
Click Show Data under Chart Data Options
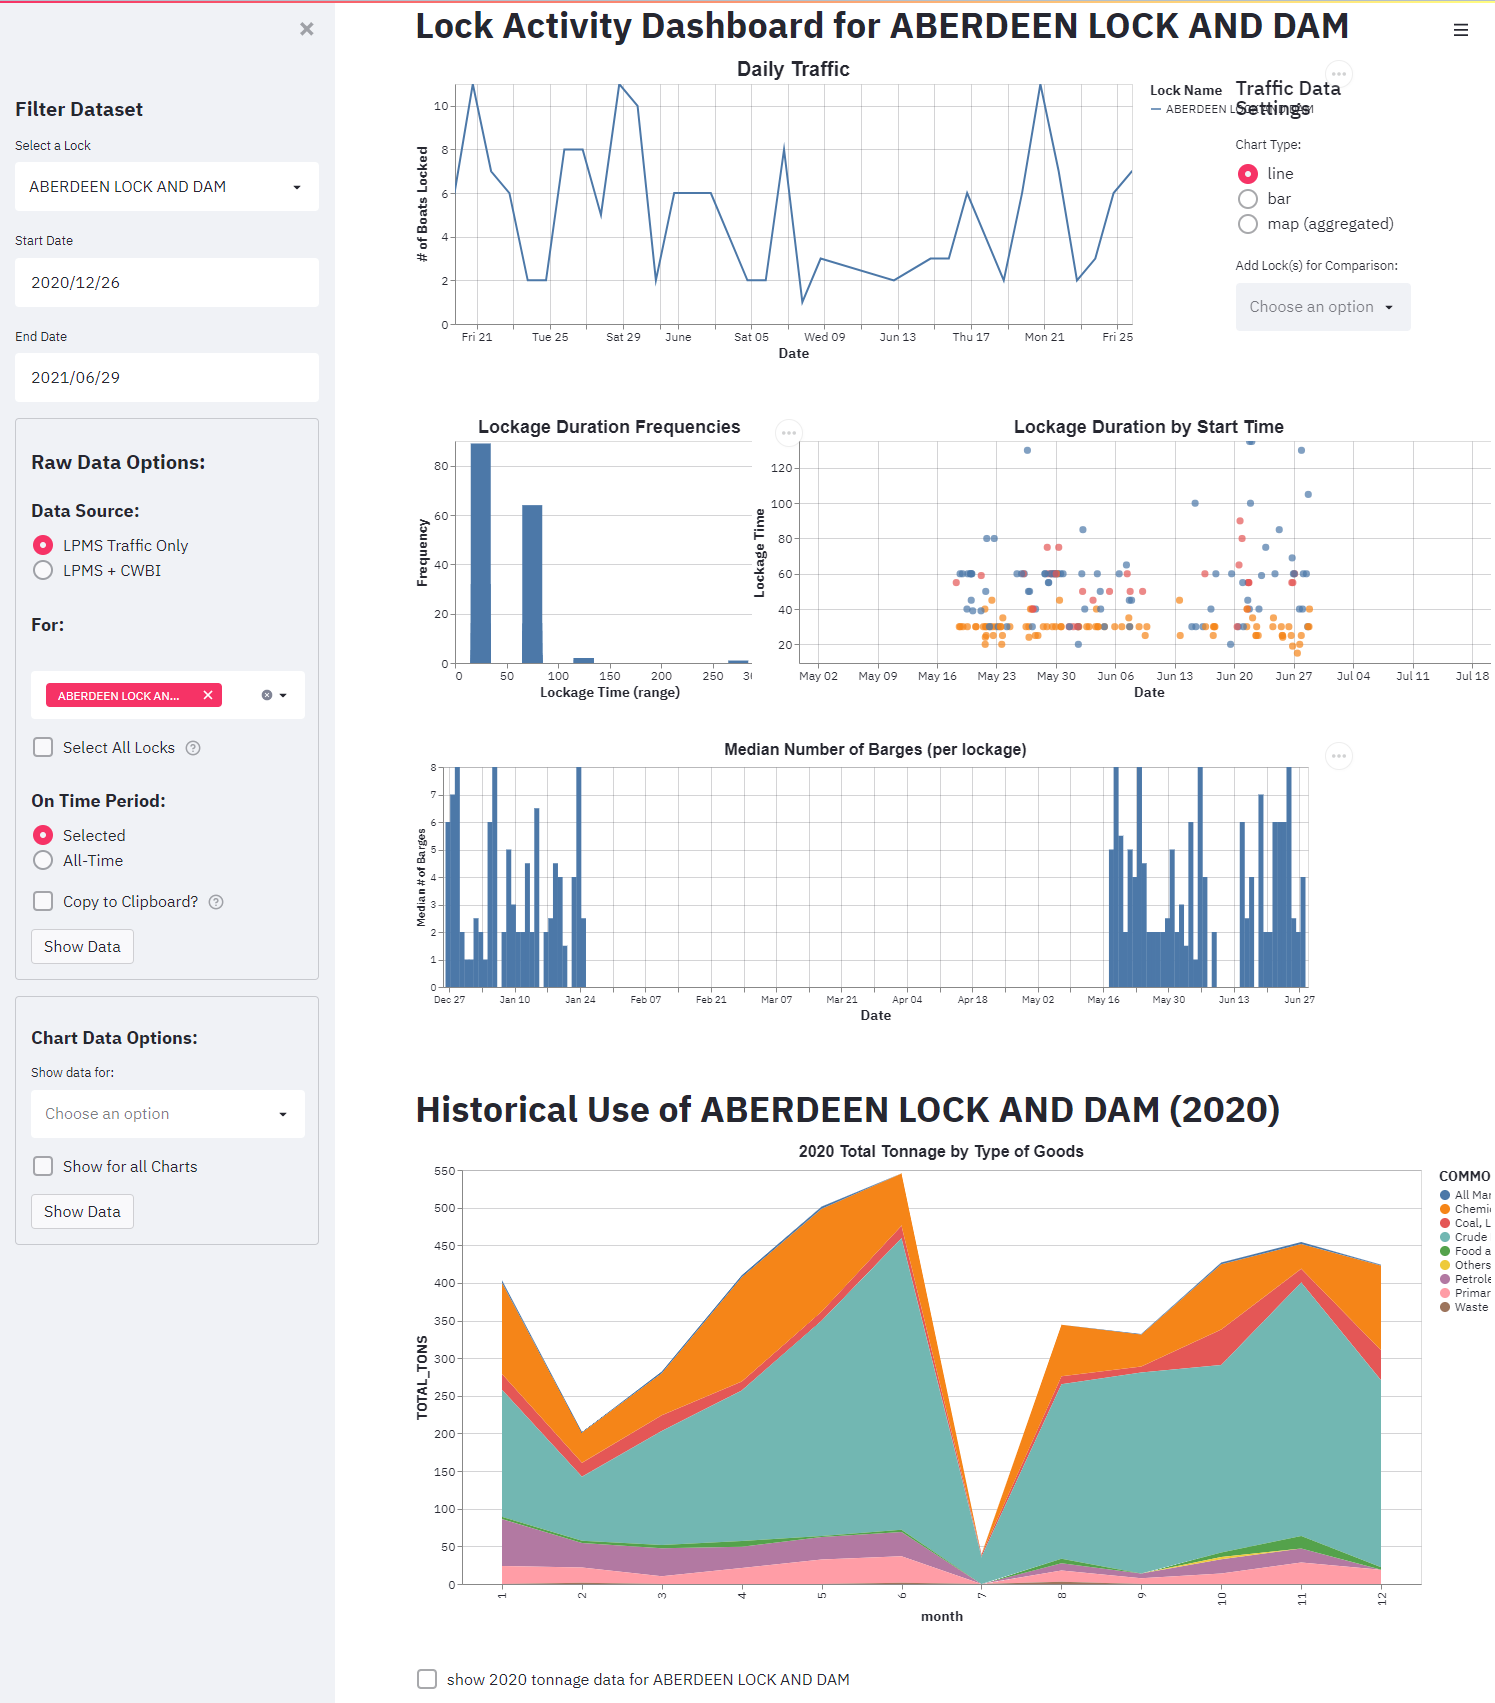(x=82, y=1211)
